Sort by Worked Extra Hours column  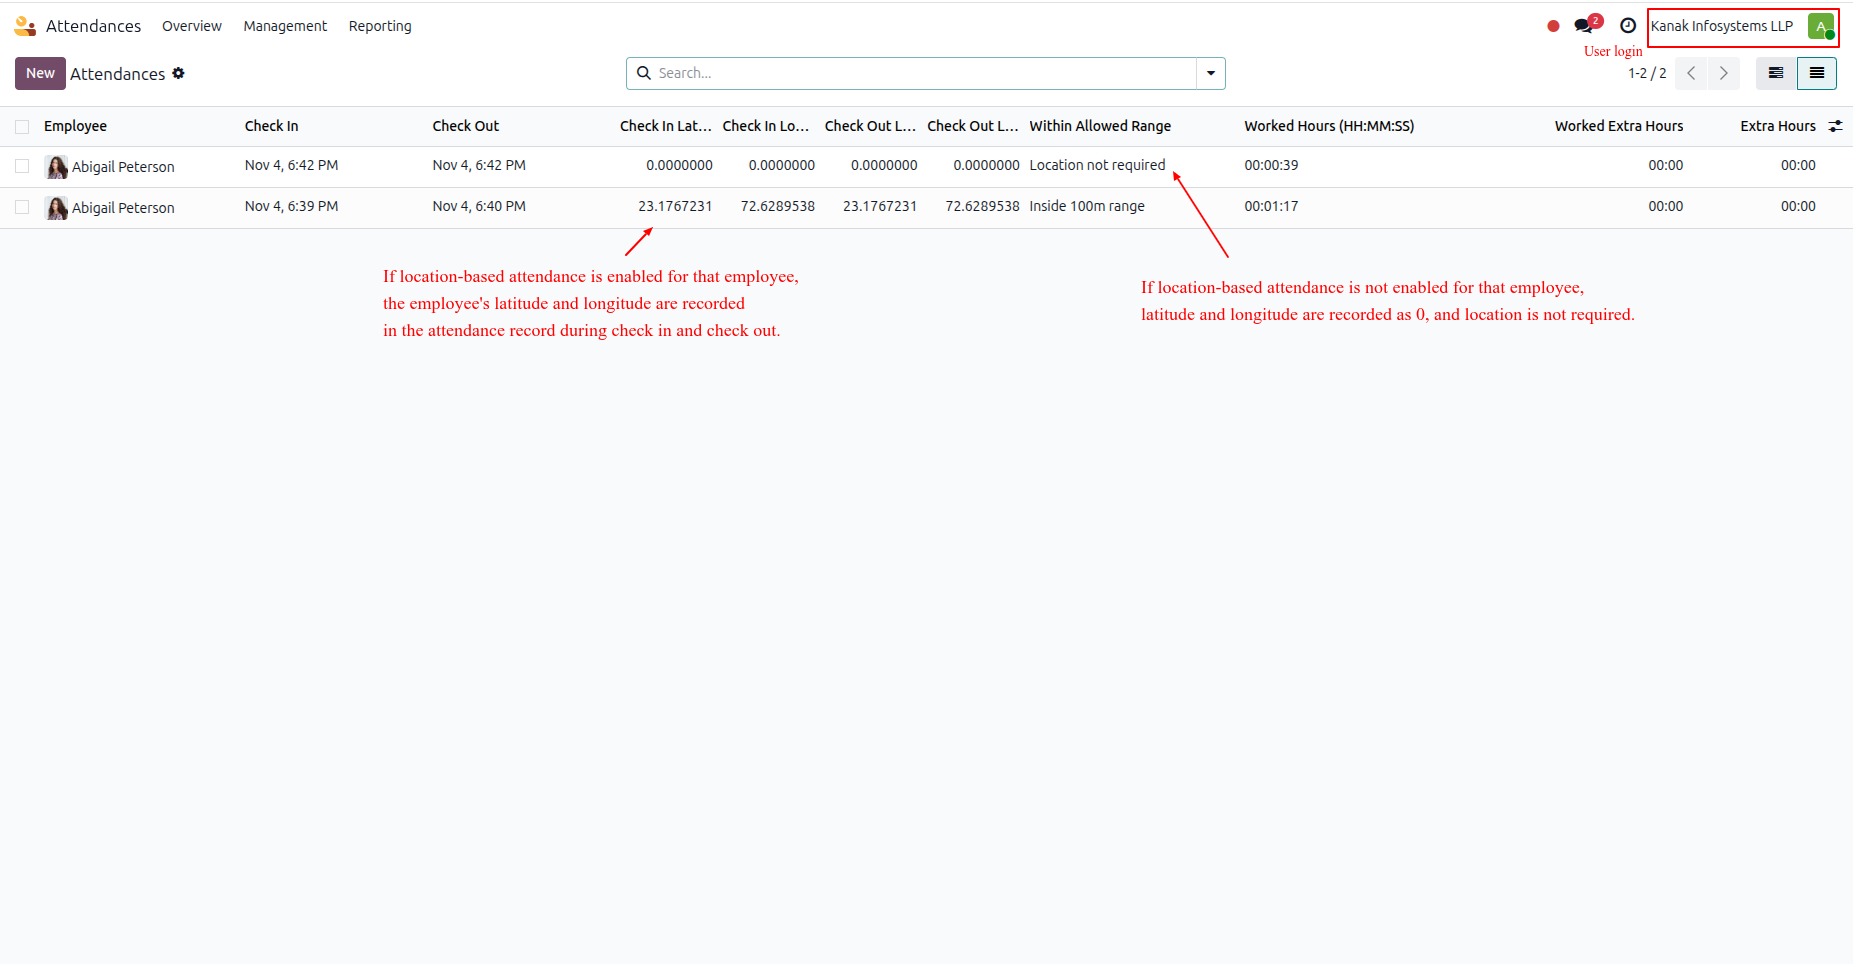[1619, 126]
